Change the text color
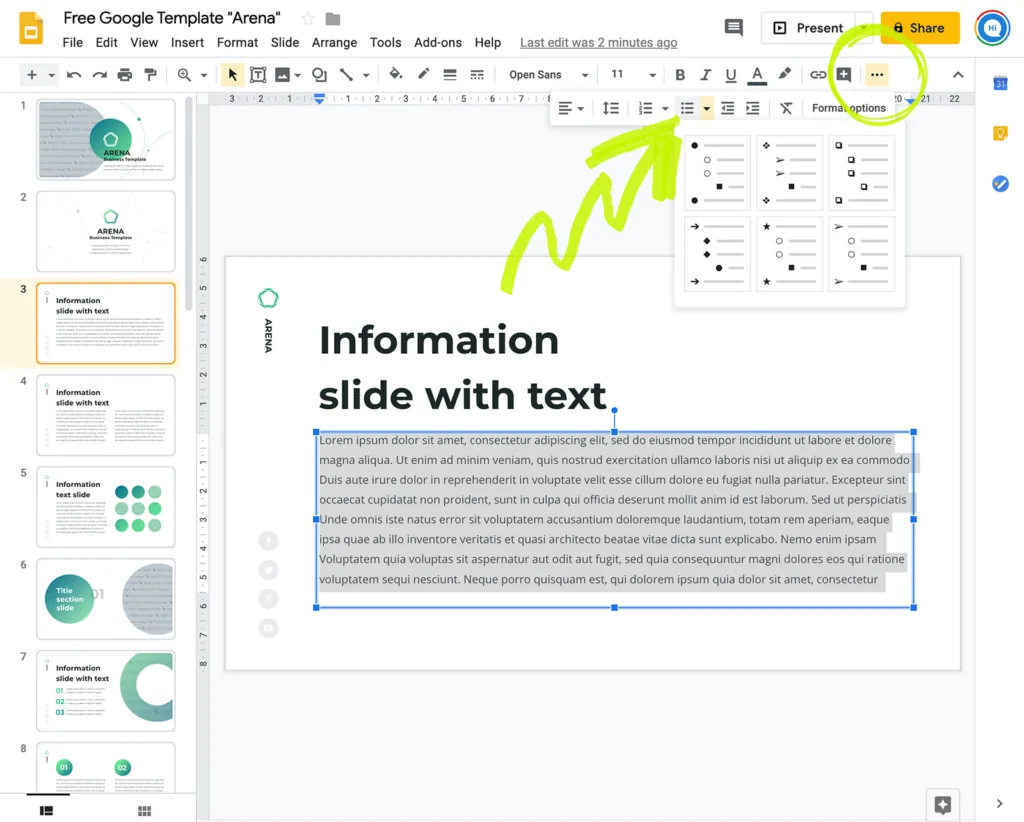 [757, 75]
